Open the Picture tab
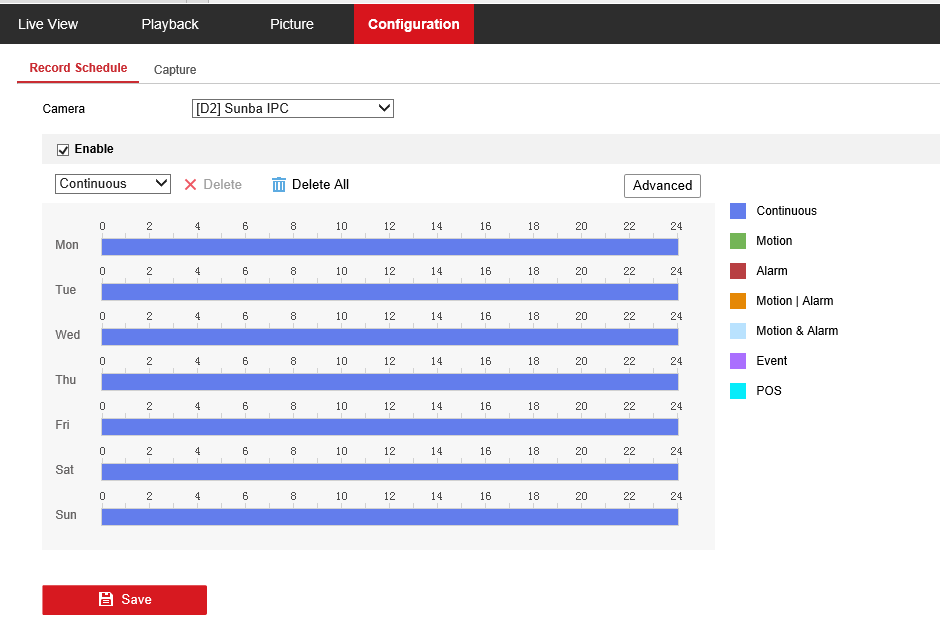The height and width of the screenshot is (641, 940). [292, 24]
